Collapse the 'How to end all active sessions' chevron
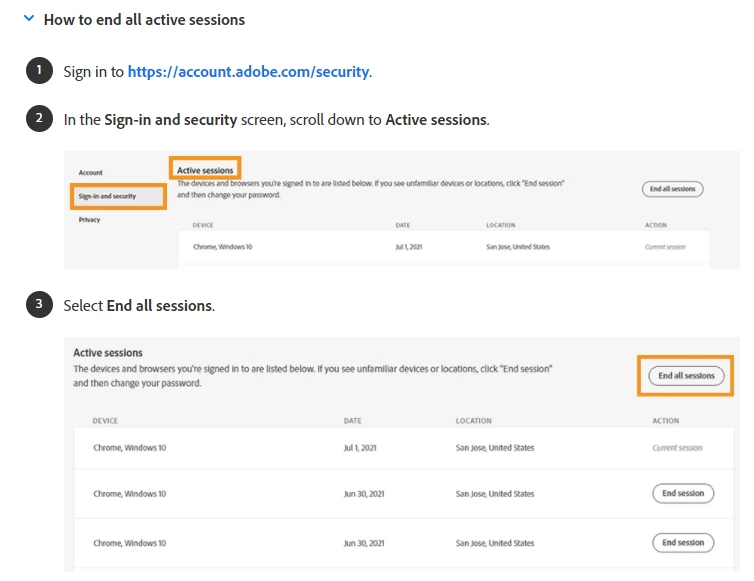This screenshot has height=581, width=754. click(x=29, y=19)
